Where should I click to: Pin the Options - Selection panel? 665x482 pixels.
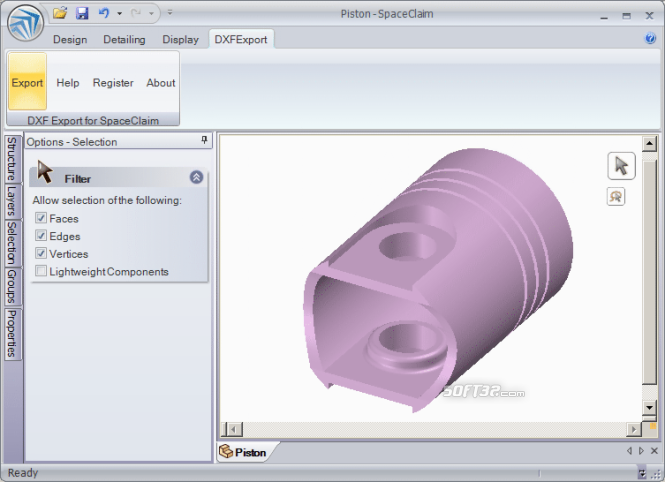pos(204,140)
